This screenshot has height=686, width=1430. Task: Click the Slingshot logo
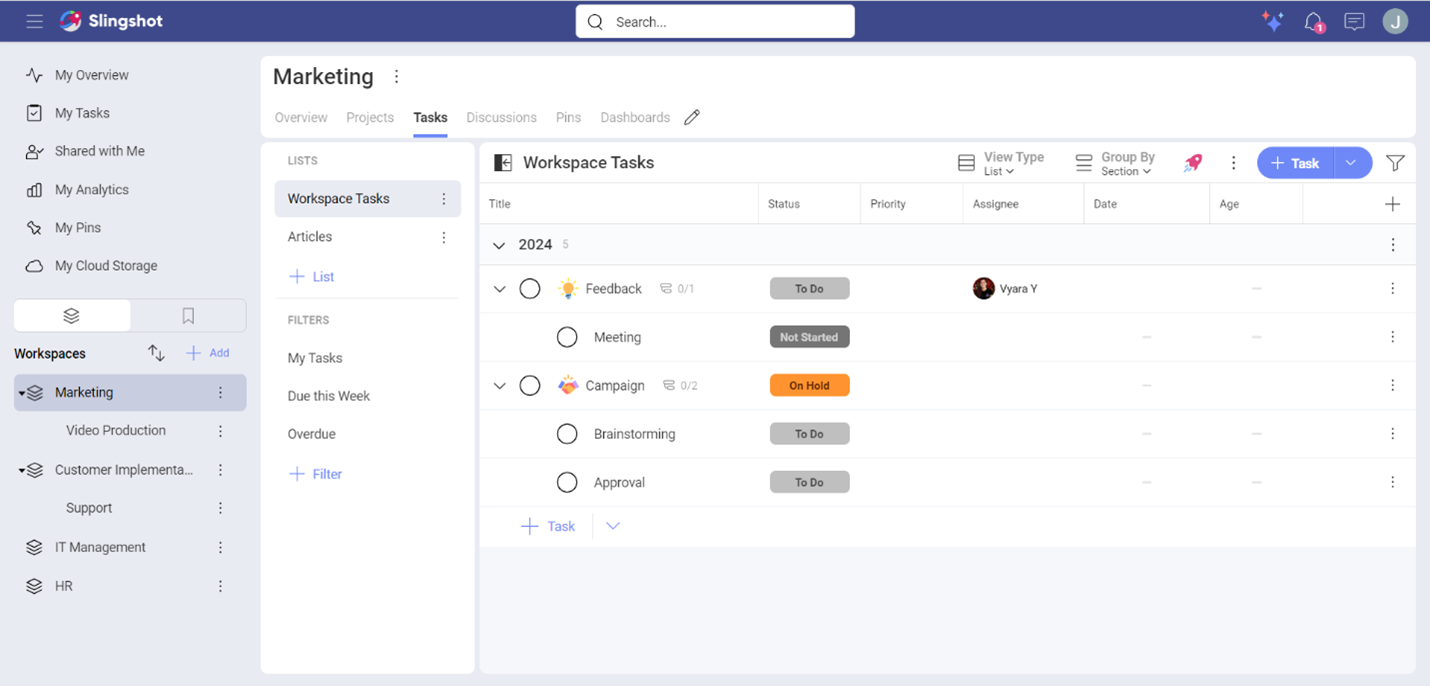click(x=111, y=21)
